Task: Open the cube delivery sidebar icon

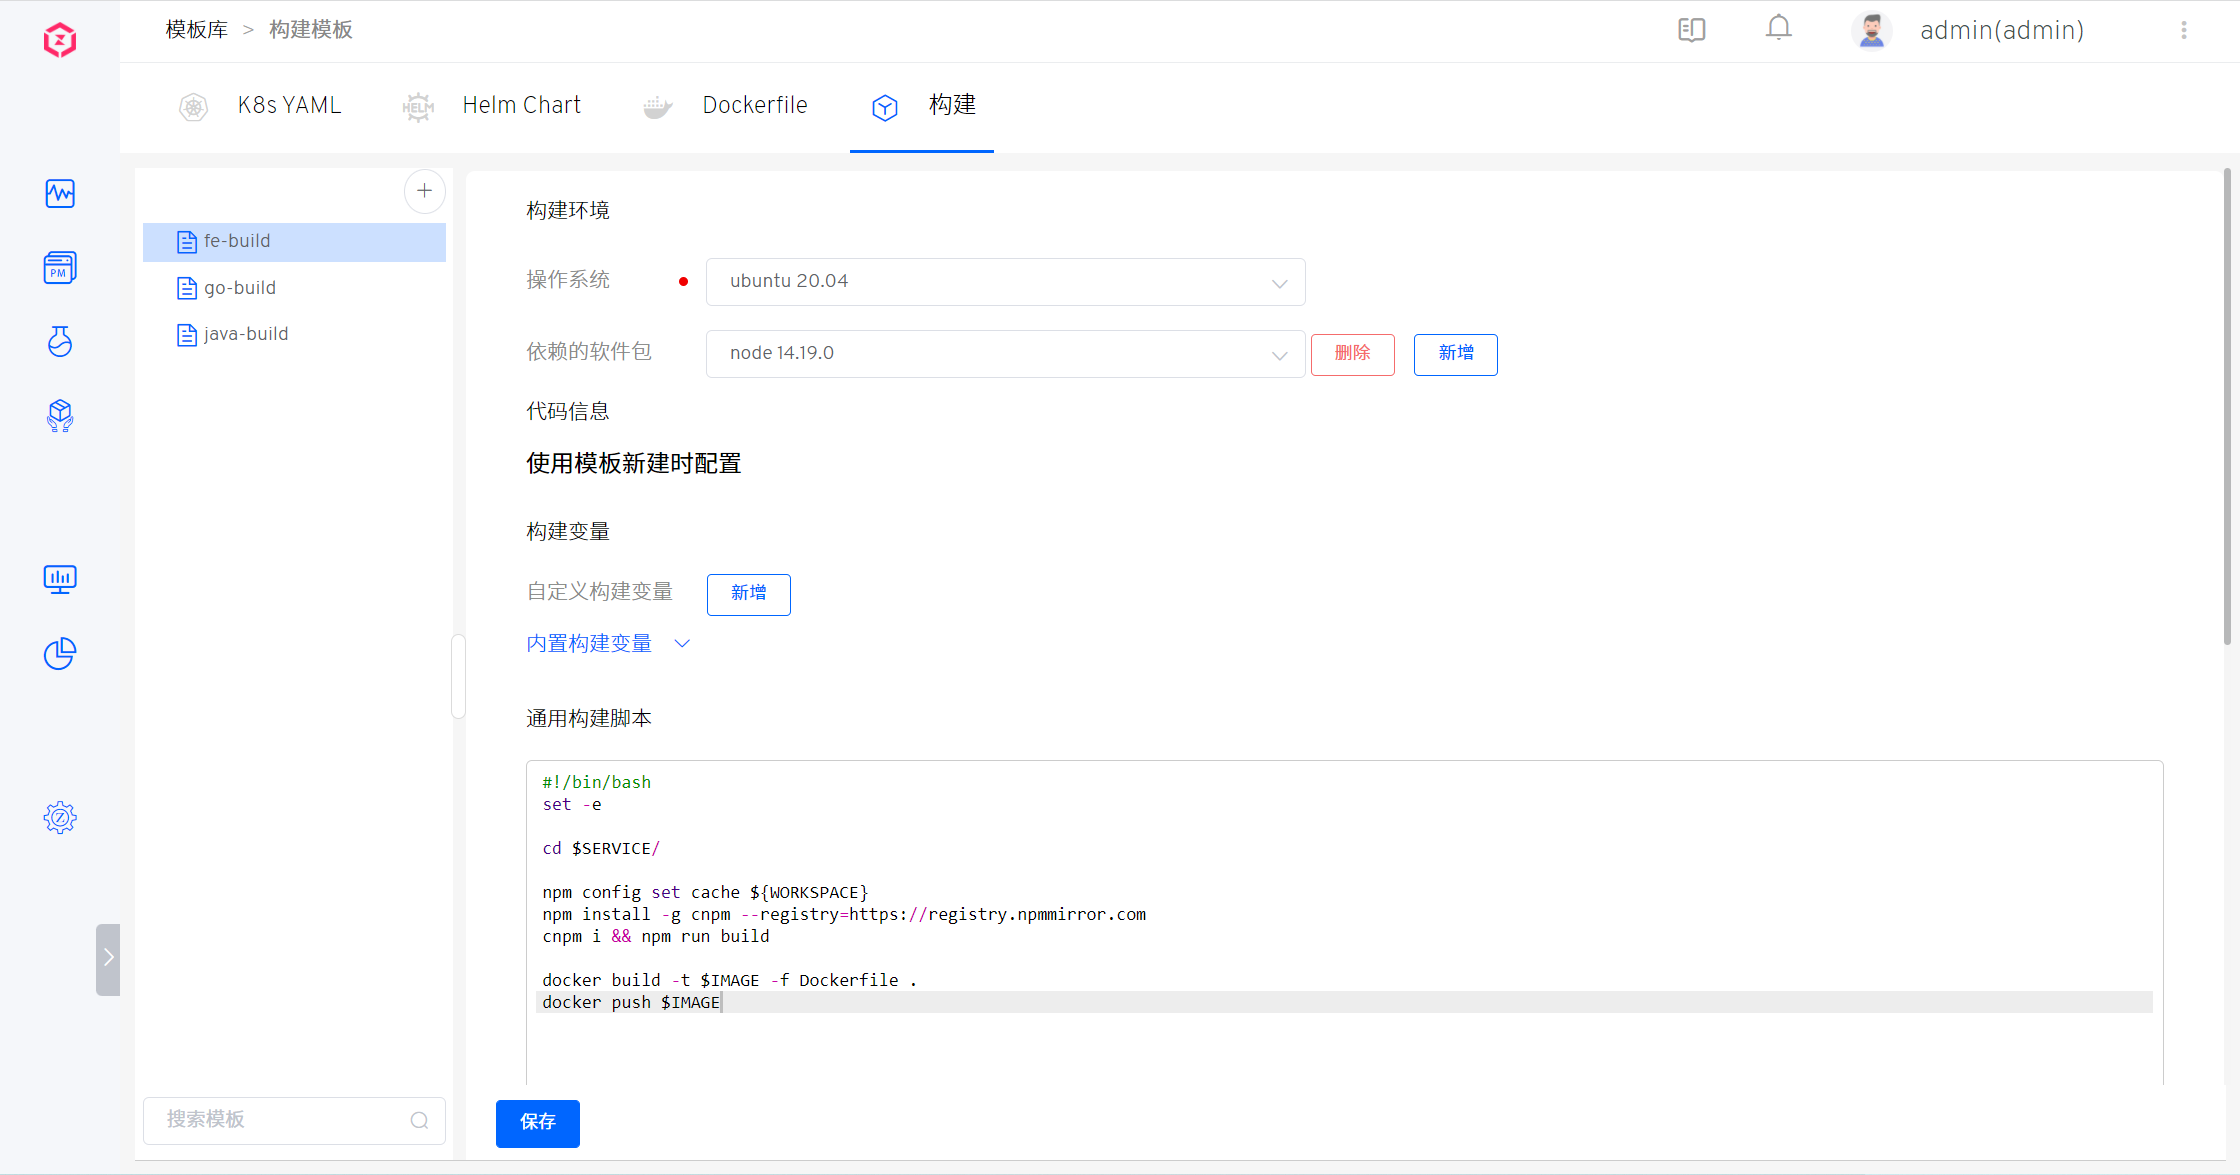Action: click(60, 415)
